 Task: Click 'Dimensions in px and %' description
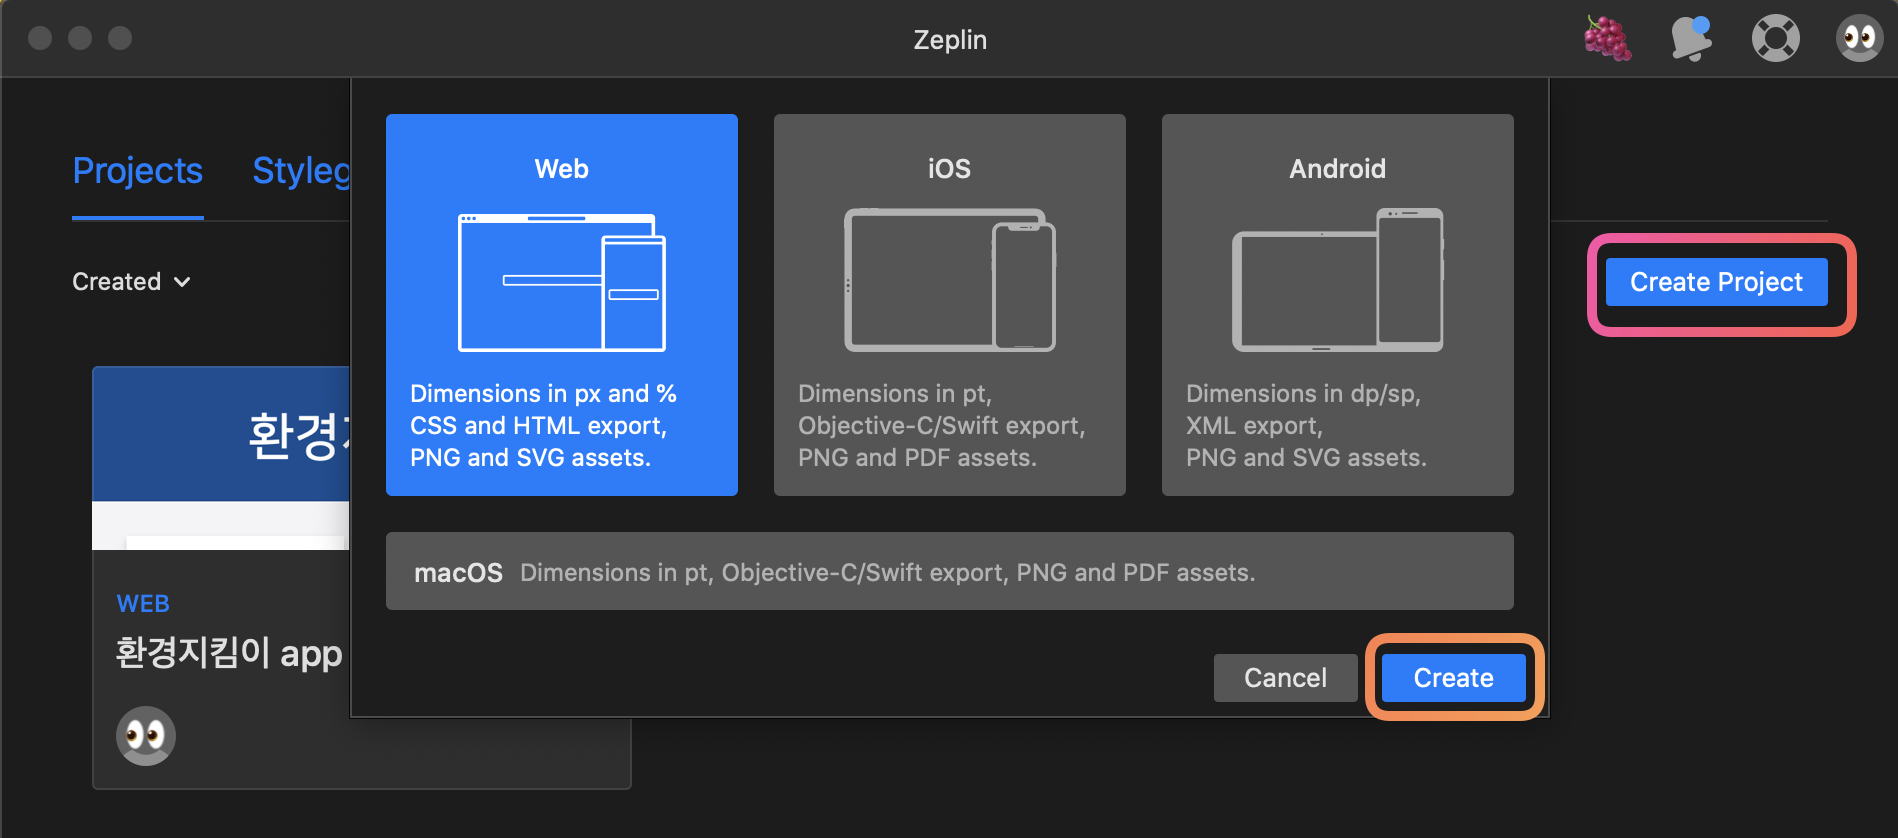pos(543,394)
